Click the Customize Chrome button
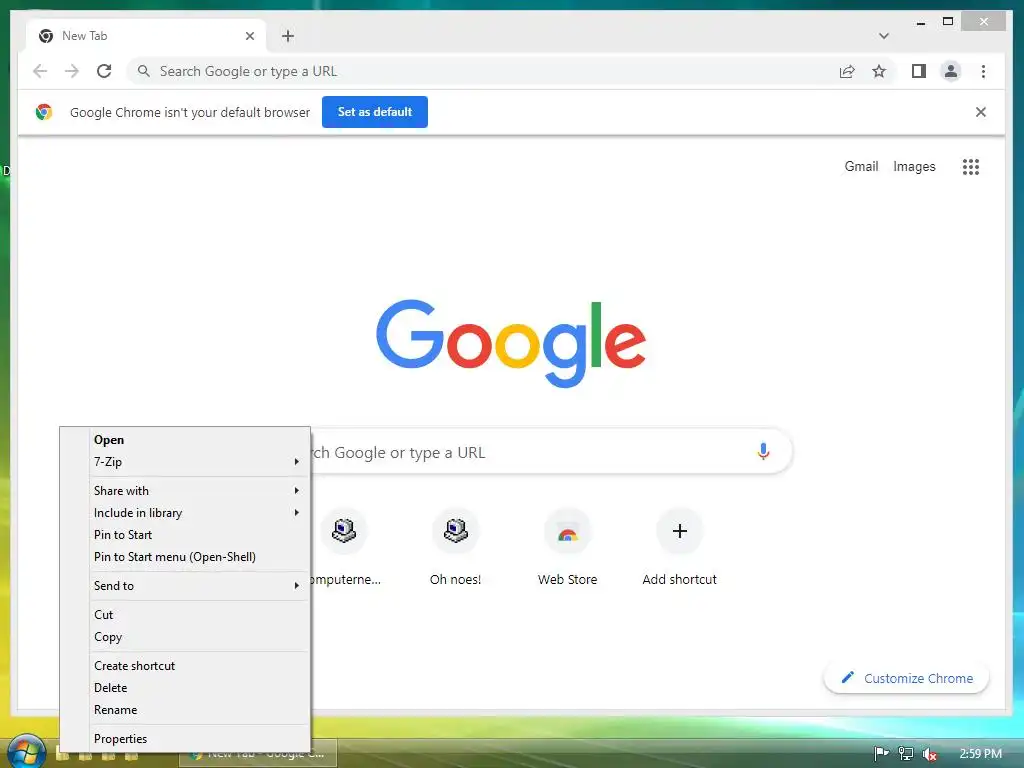Image resolution: width=1024 pixels, height=768 pixels. tap(906, 678)
